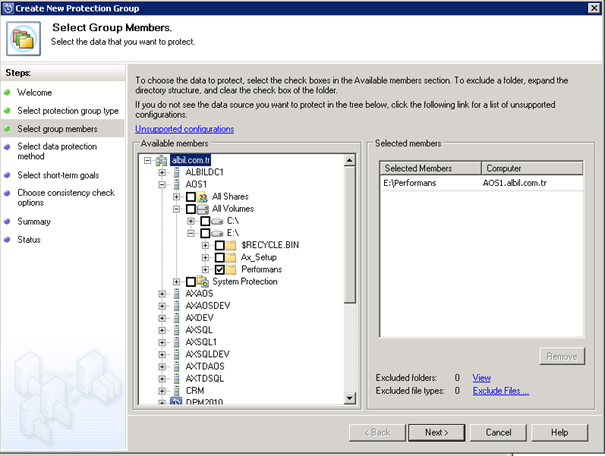
Task: Go to the Welcome step
Action: pyautogui.click(x=34, y=93)
